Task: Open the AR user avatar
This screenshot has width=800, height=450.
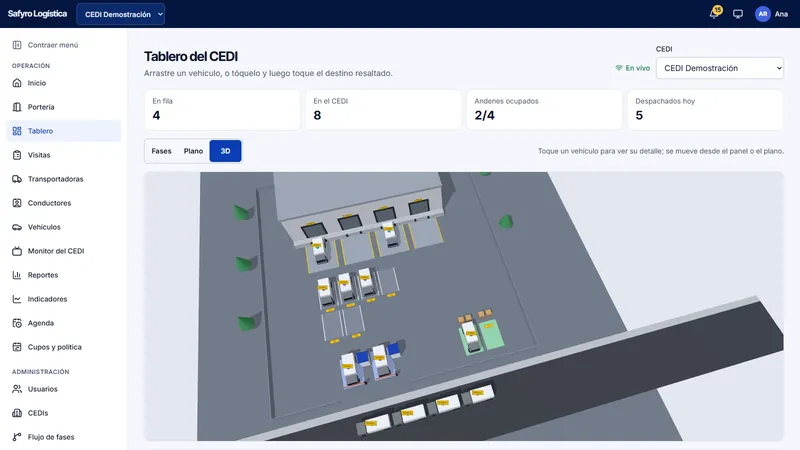Action: (762, 14)
